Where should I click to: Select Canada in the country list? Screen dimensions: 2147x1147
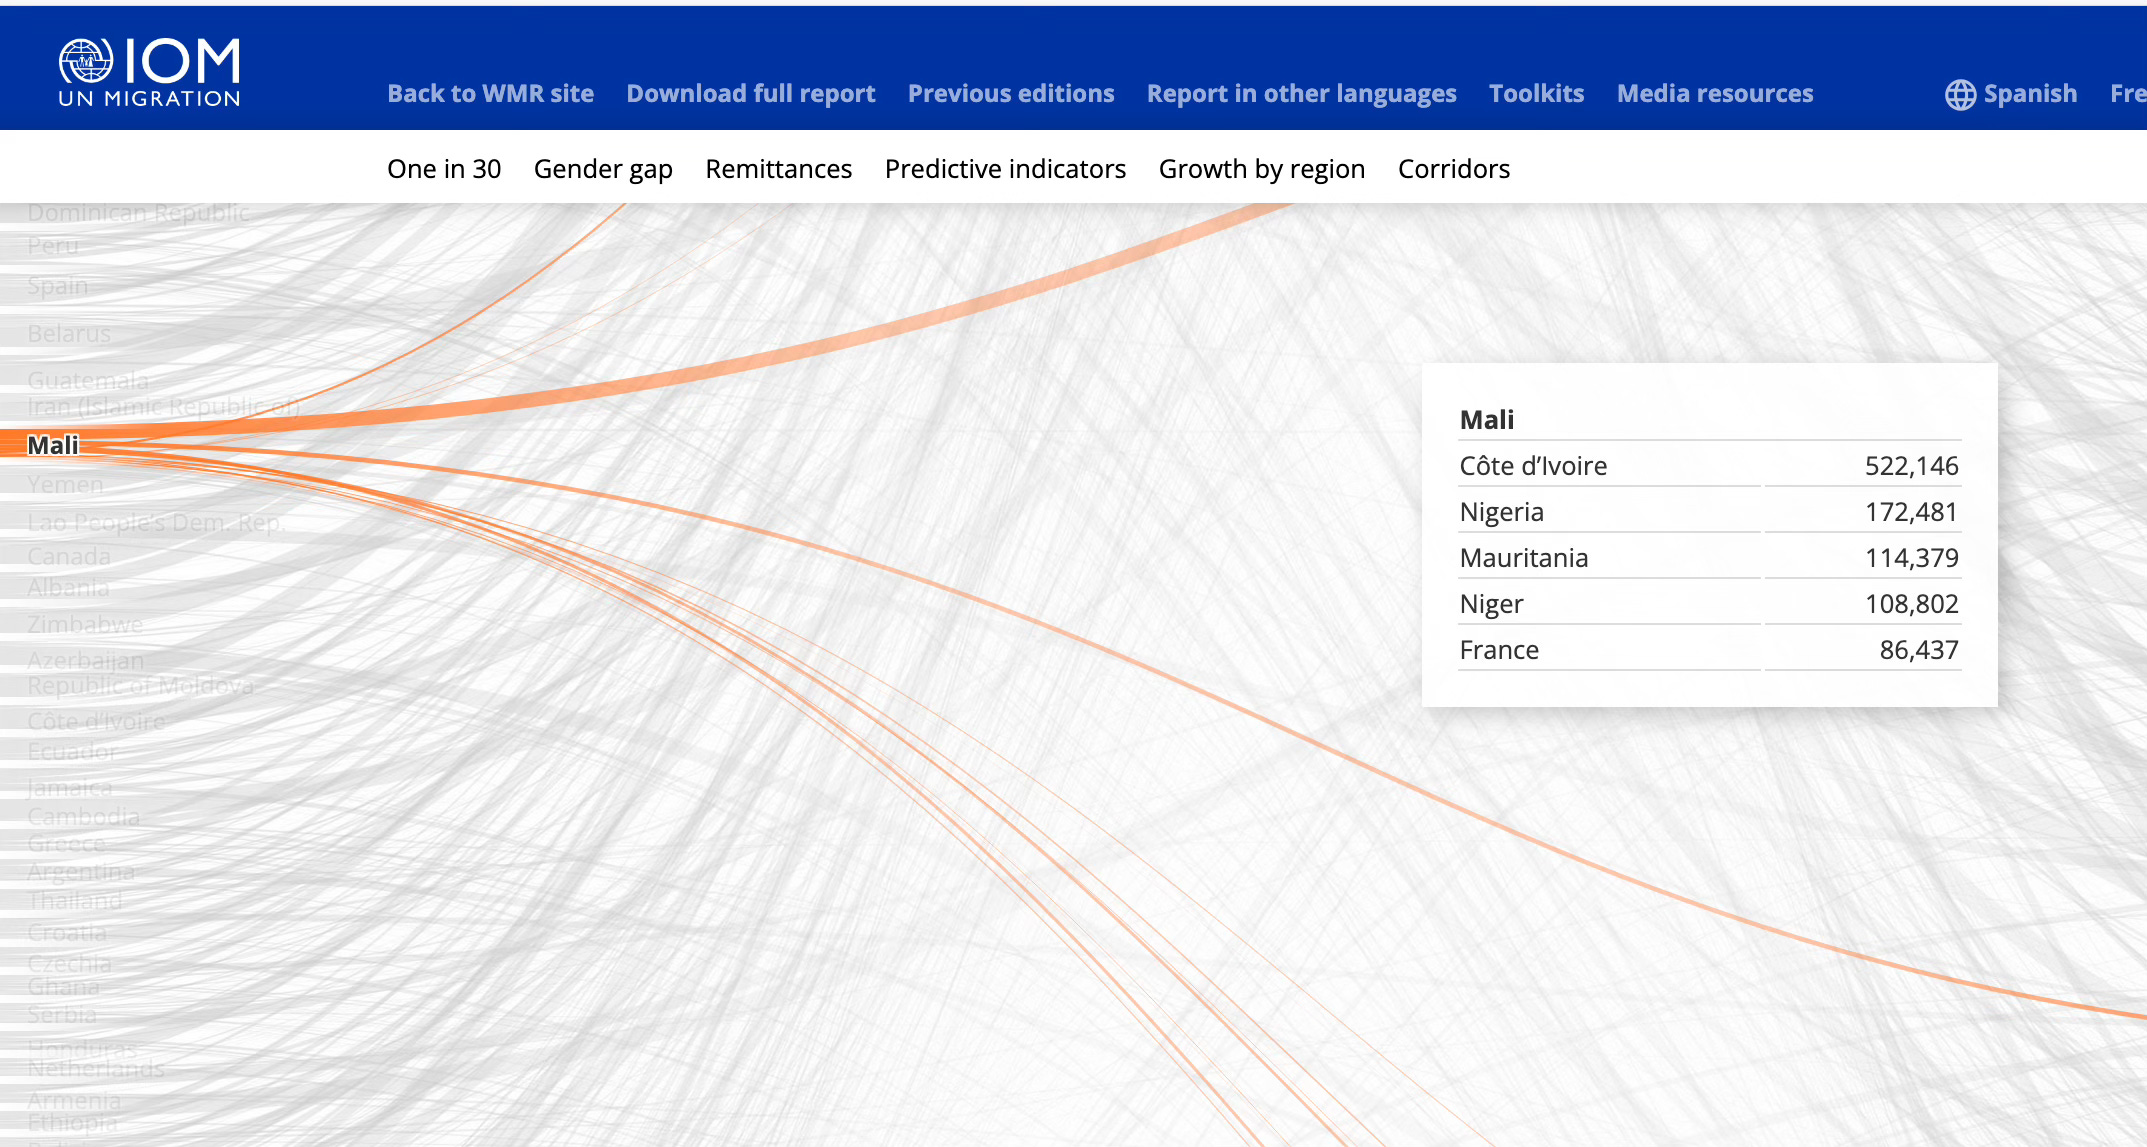point(69,556)
